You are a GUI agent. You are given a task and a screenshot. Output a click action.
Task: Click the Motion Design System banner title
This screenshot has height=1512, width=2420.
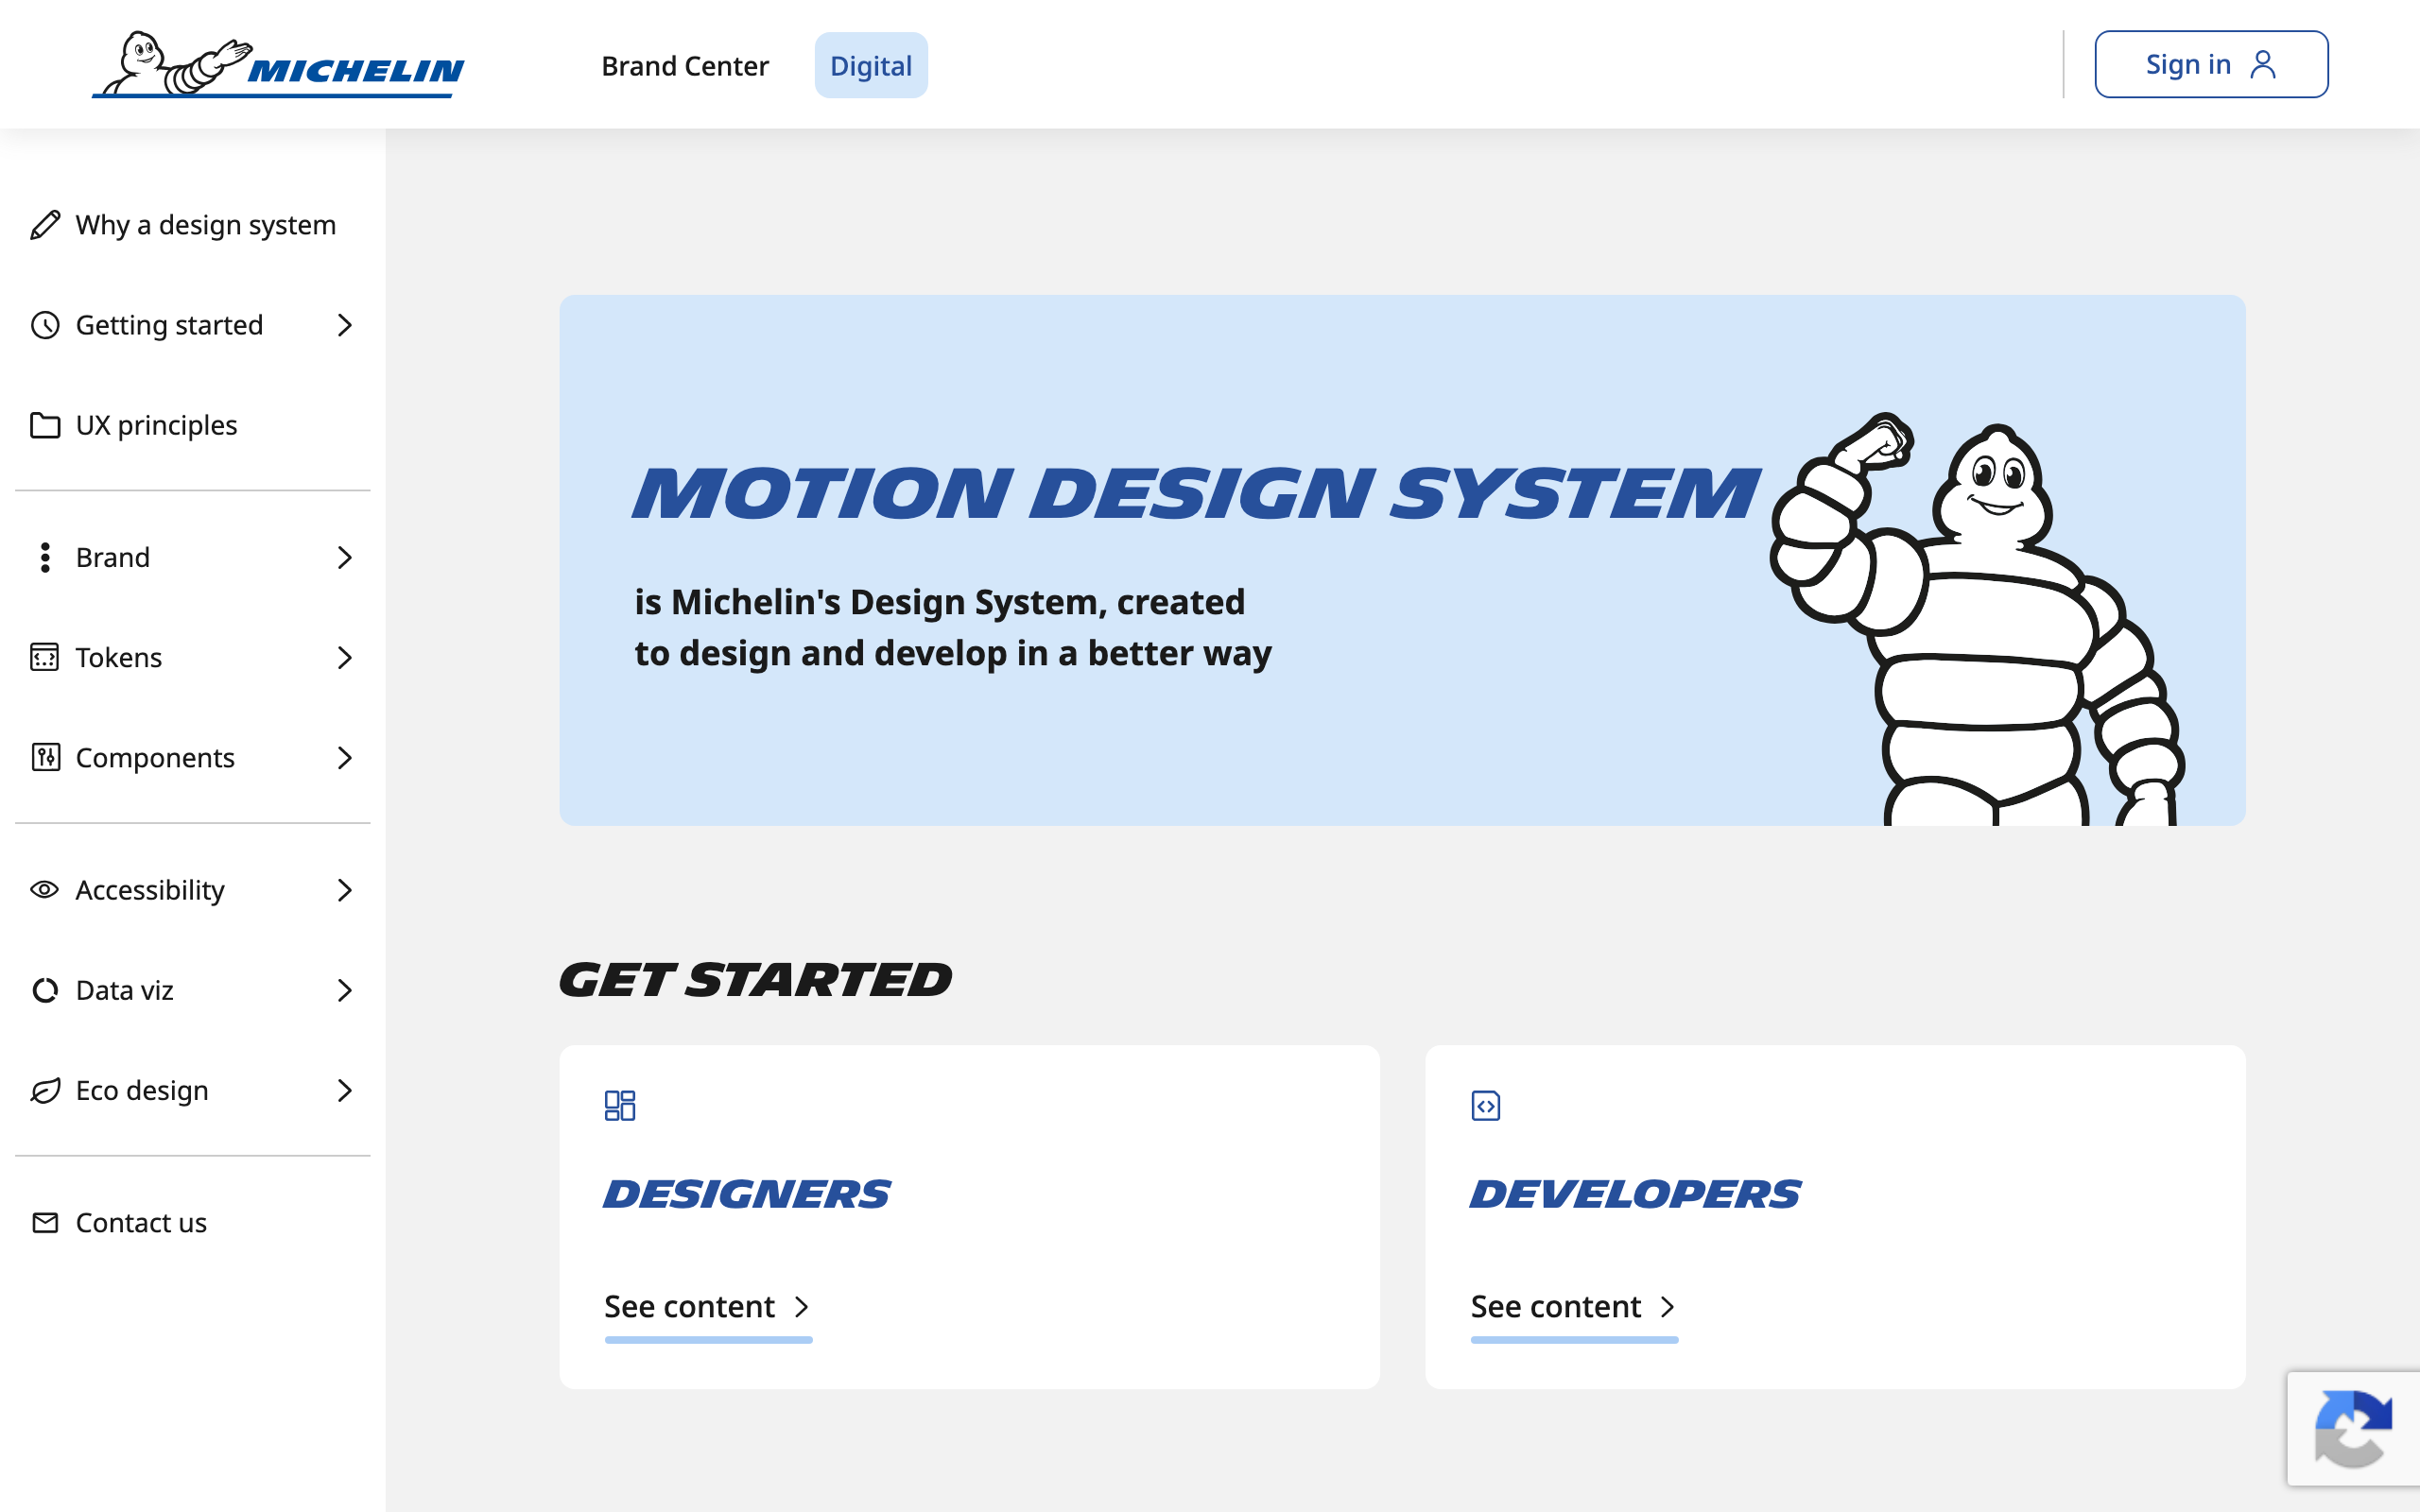click(1195, 493)
